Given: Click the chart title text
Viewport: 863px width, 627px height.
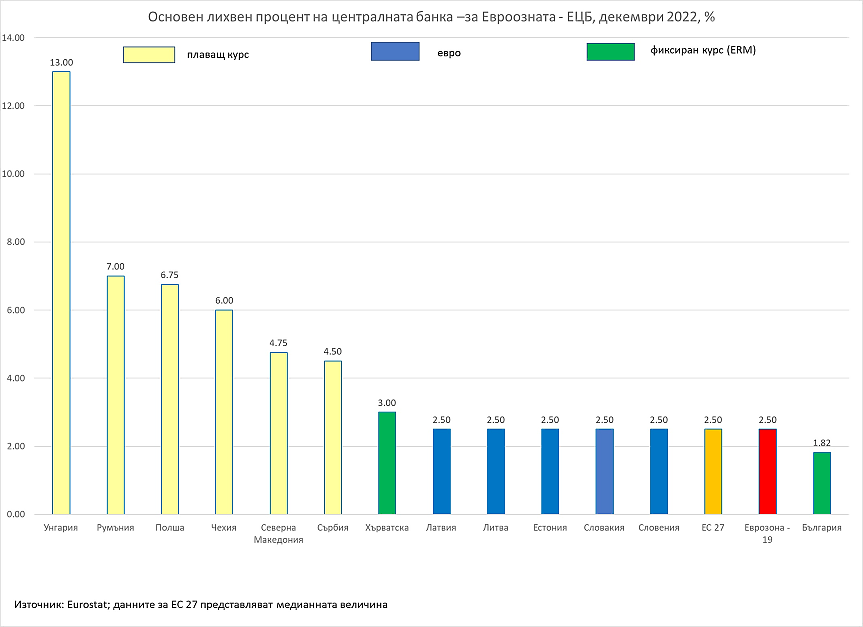Looking at the screenshot, I should (432, 17).
